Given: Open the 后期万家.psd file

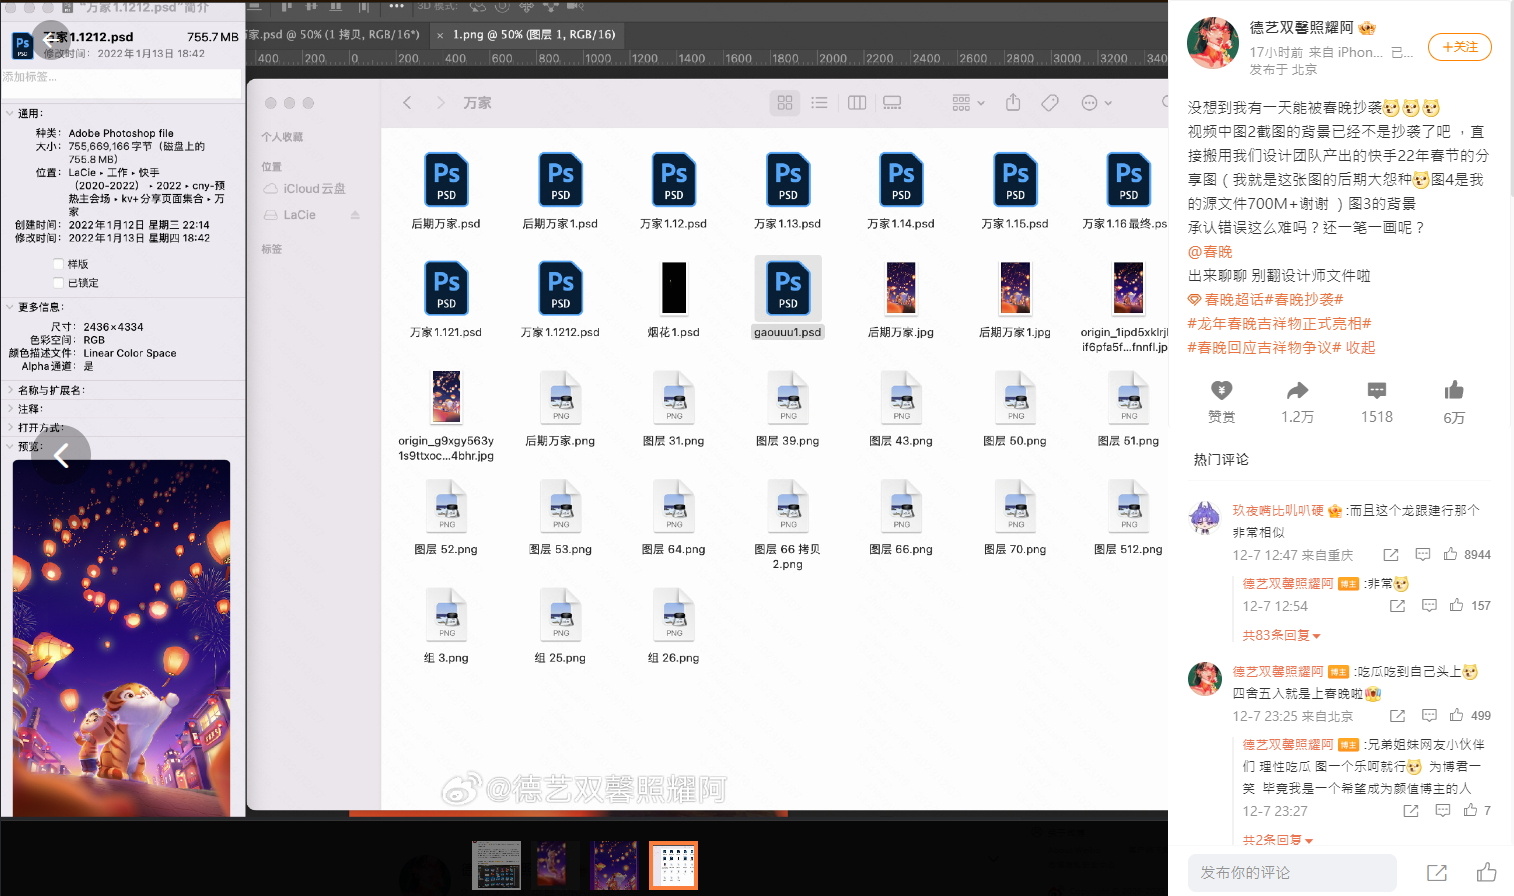Looking at the screenshot, I should [x=446, y=191].
